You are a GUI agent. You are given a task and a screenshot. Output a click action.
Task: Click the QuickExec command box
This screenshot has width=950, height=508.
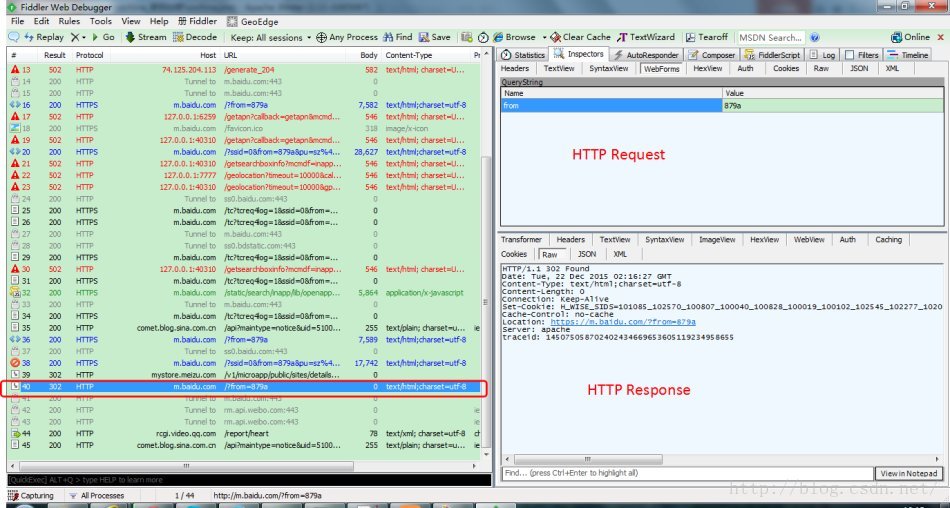point(248,480)
